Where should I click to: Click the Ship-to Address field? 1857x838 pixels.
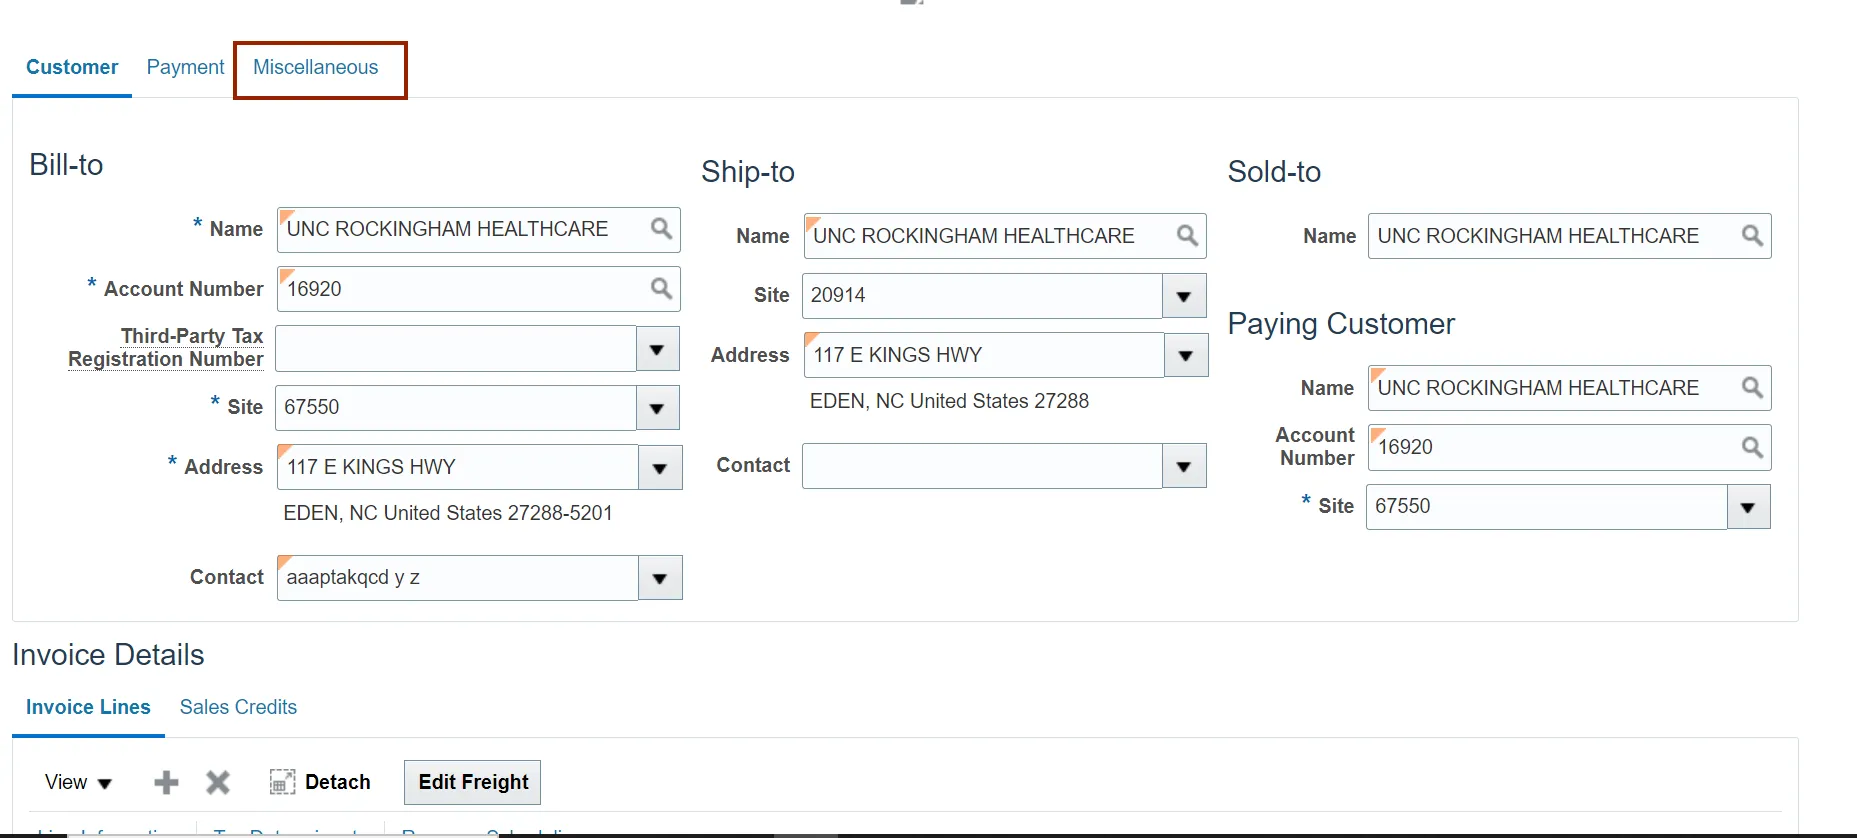(984, 355)
